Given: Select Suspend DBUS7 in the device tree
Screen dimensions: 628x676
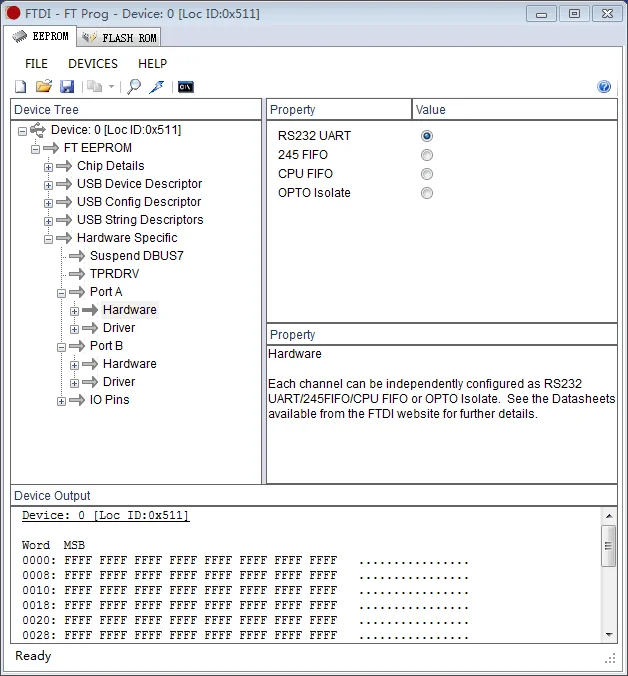Looking at the screenshot, I should click(137, 256).
